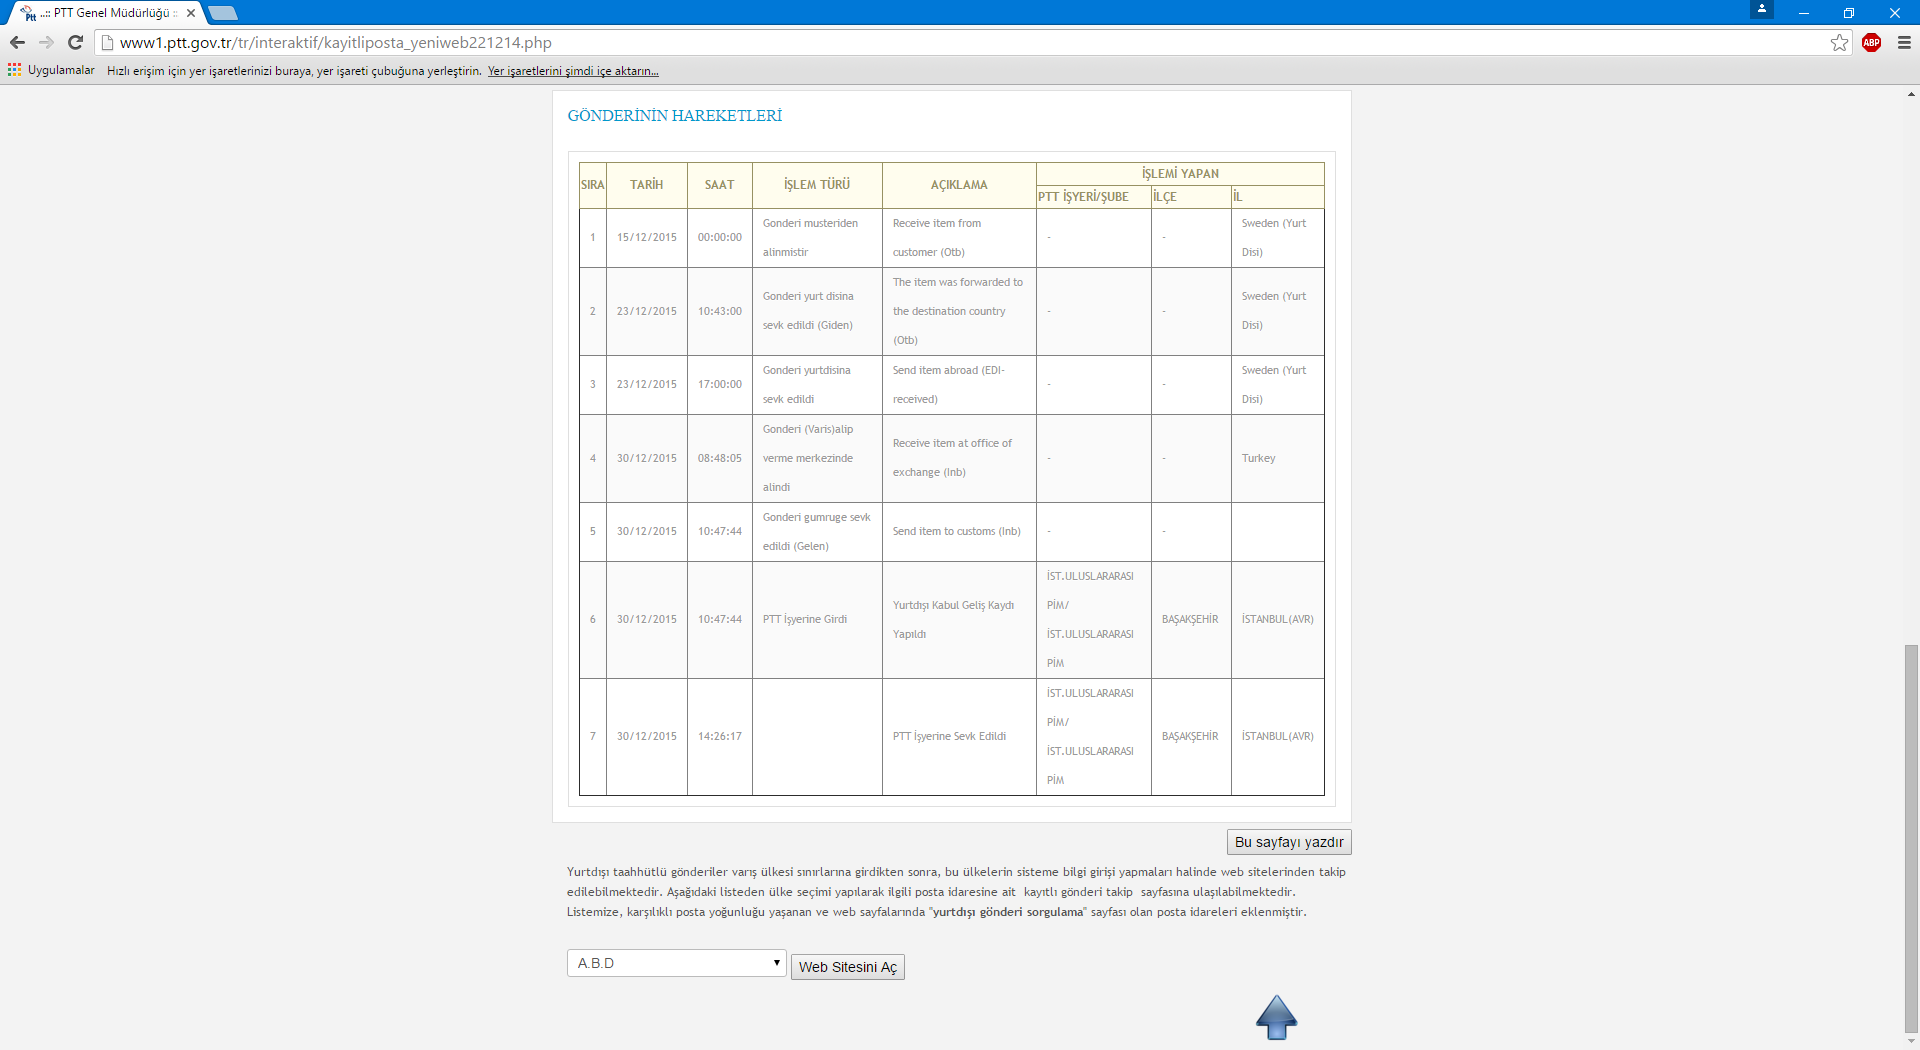Click 'Yurtdışı Kabul Geliş Kaydı Yapıldı' cell
This screenshot has height=1050, width=1920.
959,620
